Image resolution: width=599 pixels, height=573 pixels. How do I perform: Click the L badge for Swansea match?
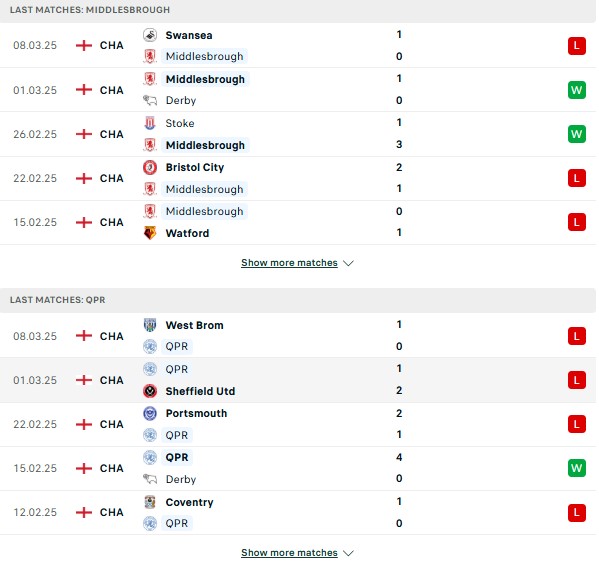point(576,46)
